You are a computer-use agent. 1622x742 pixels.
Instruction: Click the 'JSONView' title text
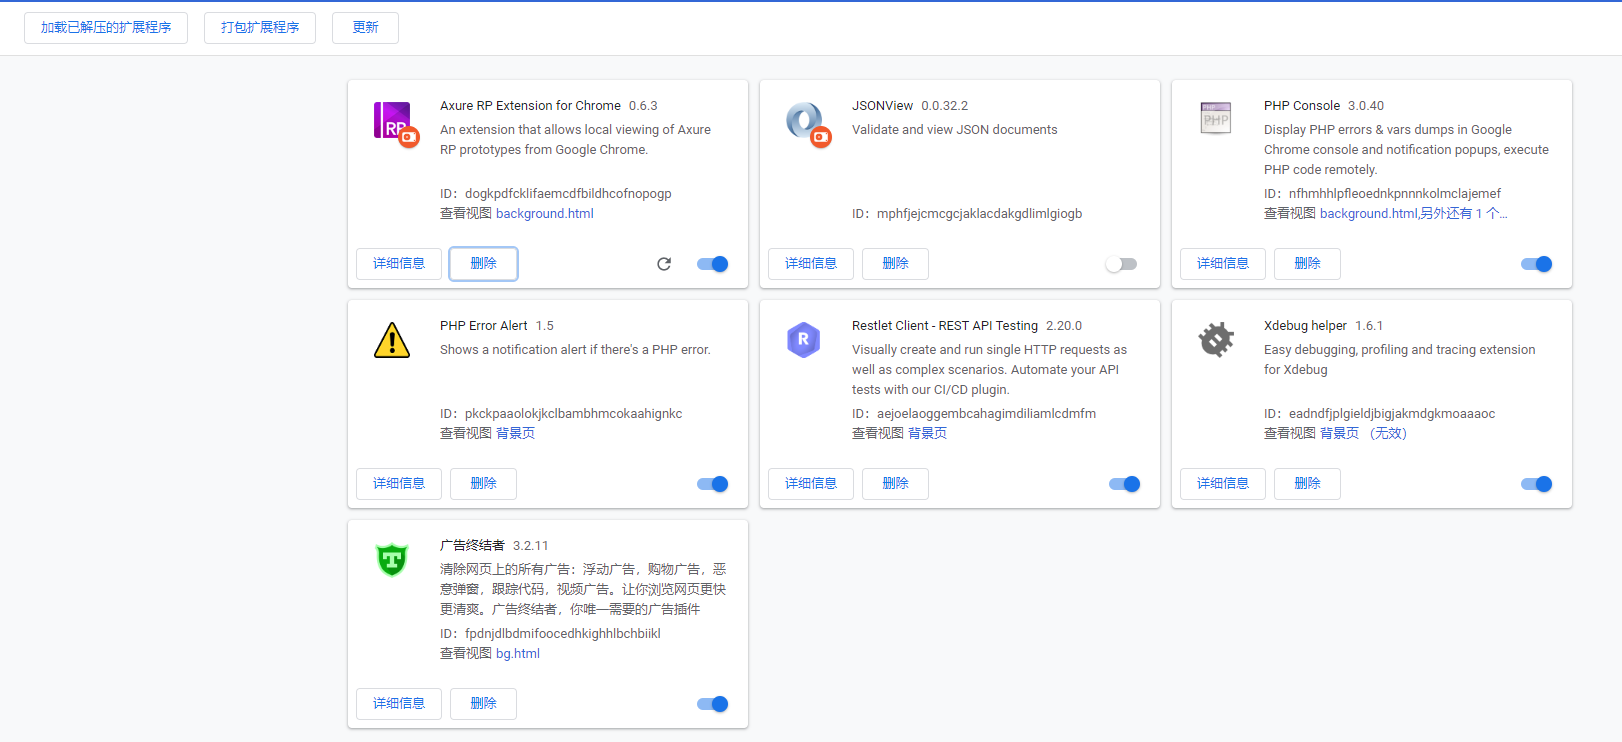882,106
